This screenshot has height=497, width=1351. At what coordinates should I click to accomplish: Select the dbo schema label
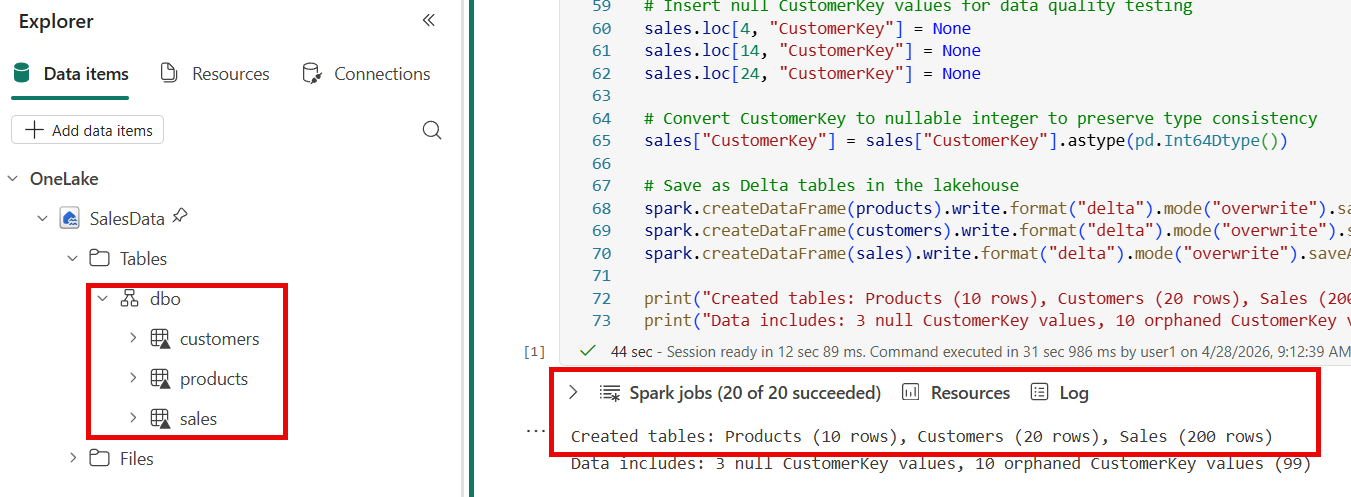point(165,299)
